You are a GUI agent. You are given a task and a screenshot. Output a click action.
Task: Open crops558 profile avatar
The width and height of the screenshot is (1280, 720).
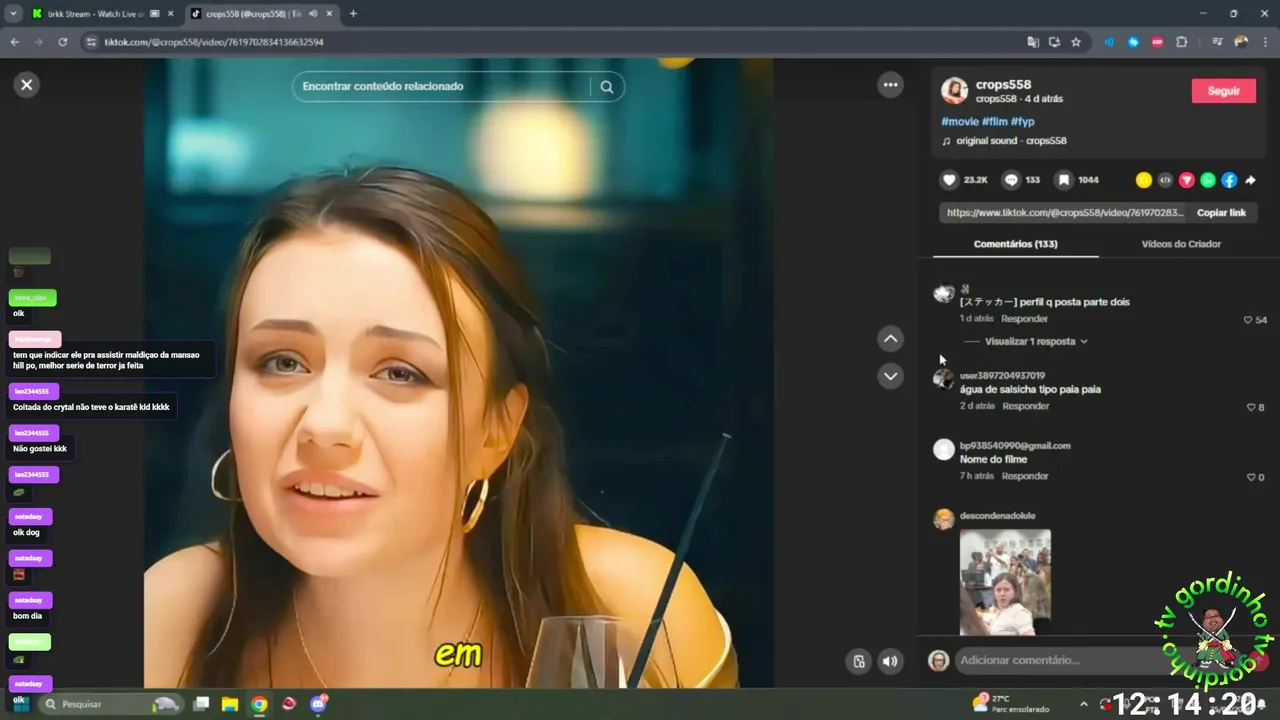coord(954,91)
